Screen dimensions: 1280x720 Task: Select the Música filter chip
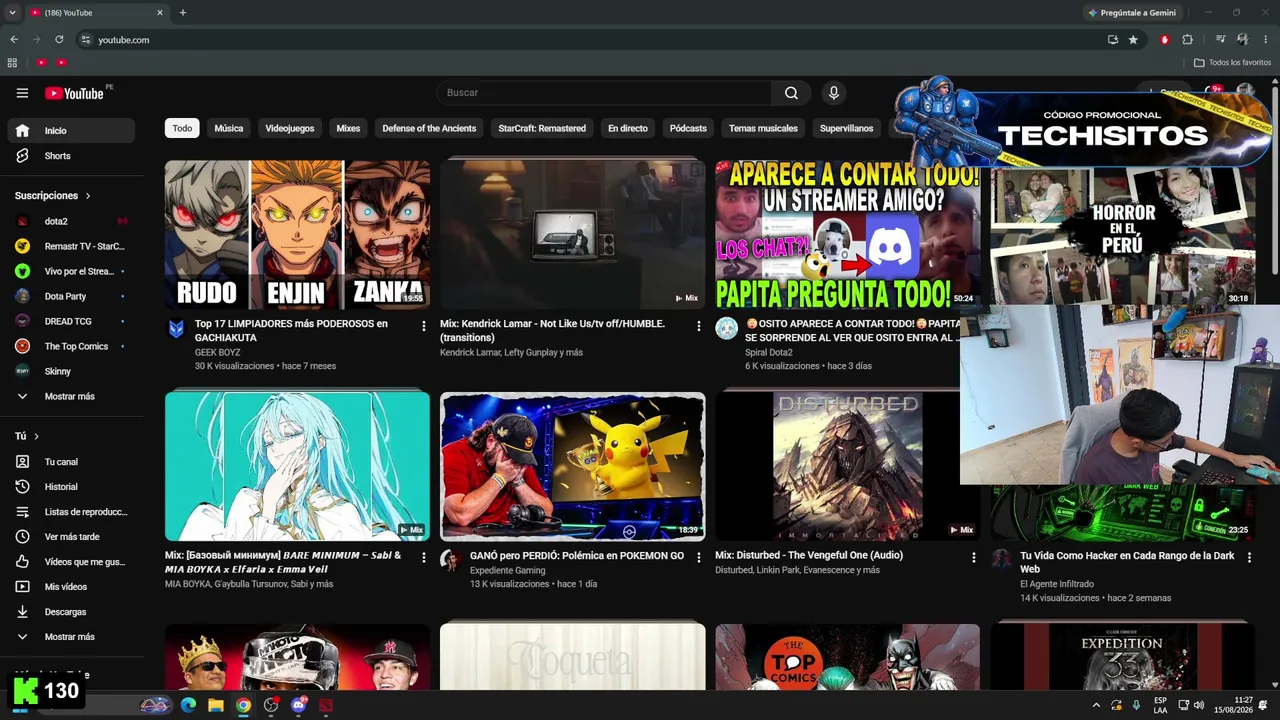(x=229, y=128)
